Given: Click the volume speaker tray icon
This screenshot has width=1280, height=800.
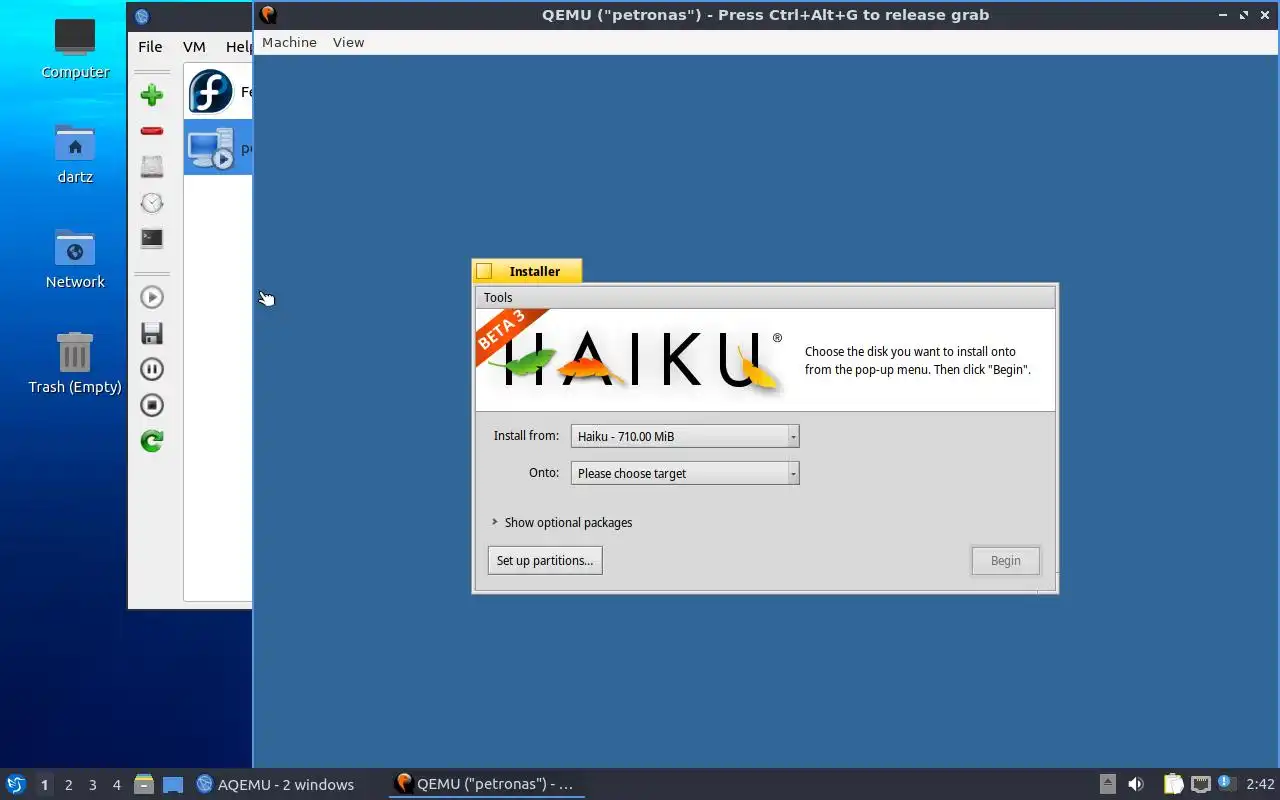Looking at the screenshot, I should click(x=1136, y=784).
